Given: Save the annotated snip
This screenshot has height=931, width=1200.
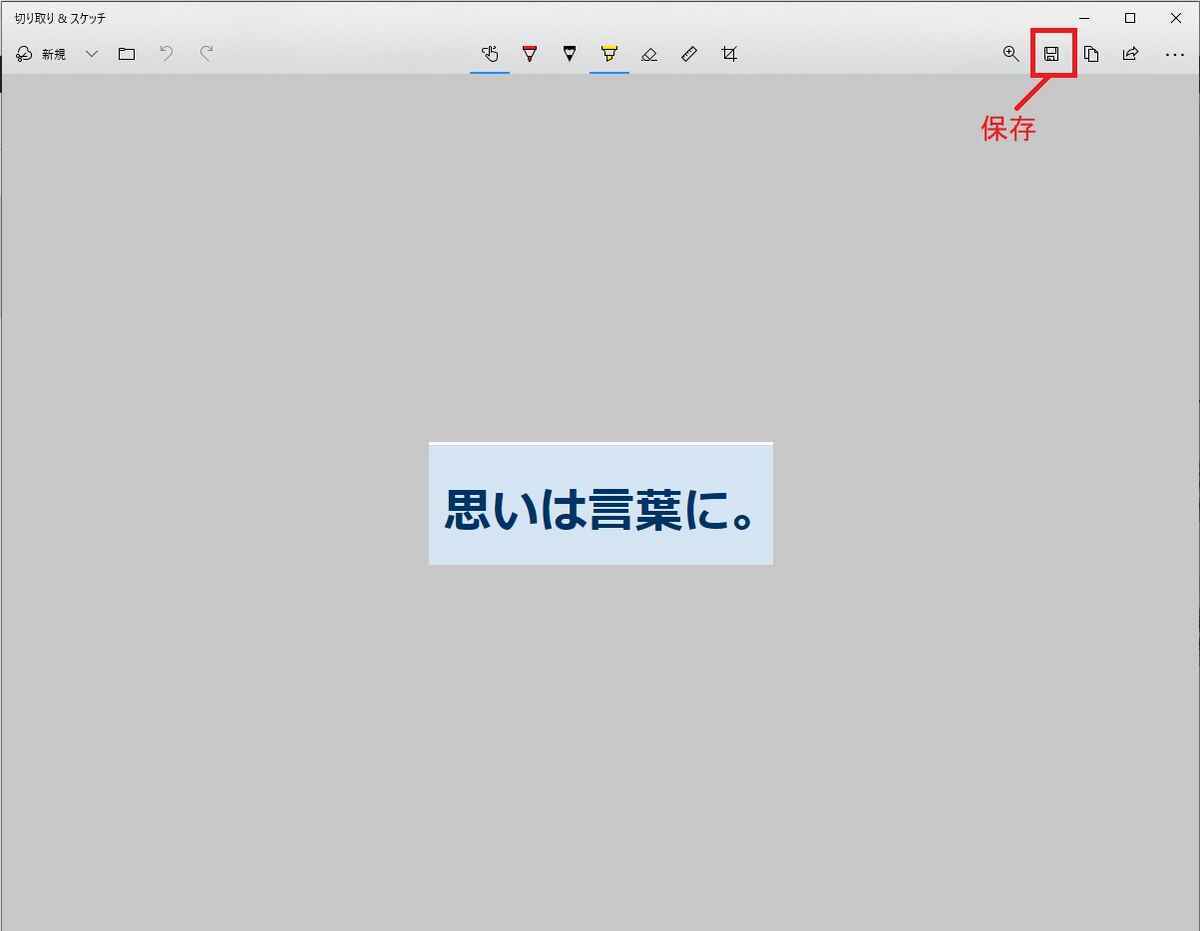Looking at the screenshot, I should pyautogui.click(x=1051, y=54).
